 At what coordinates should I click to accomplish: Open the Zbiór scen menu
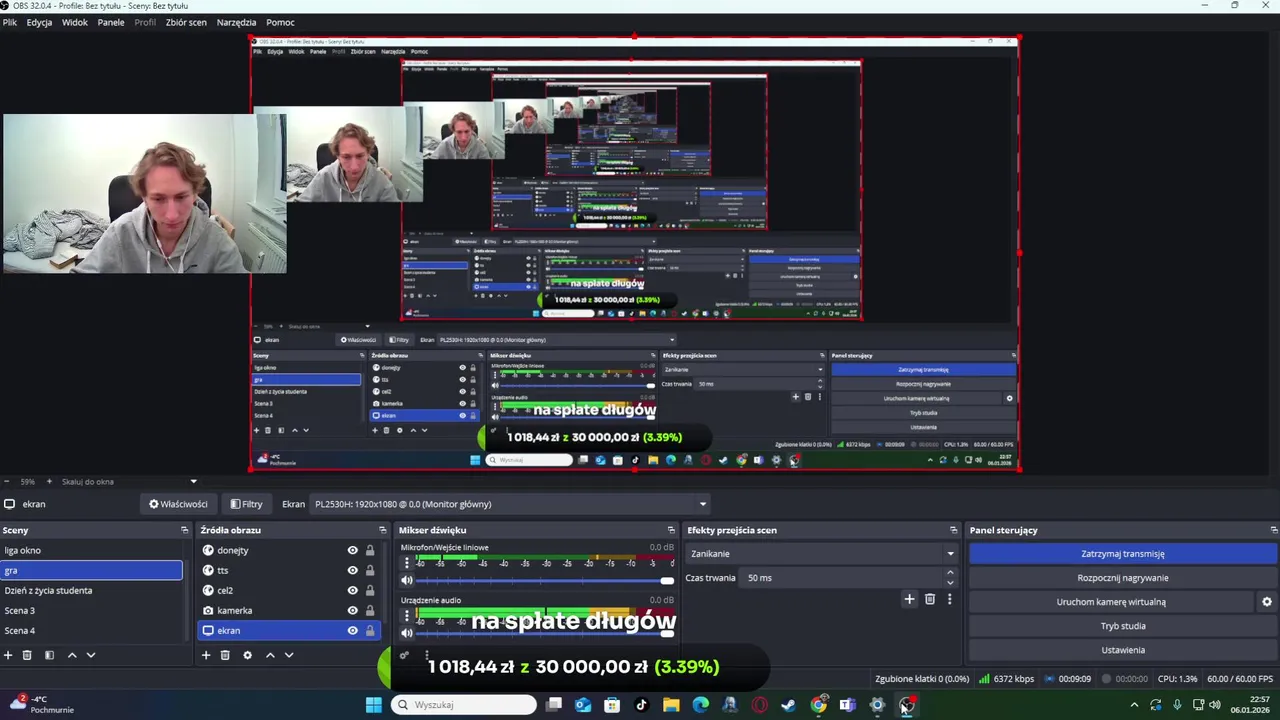186,22
